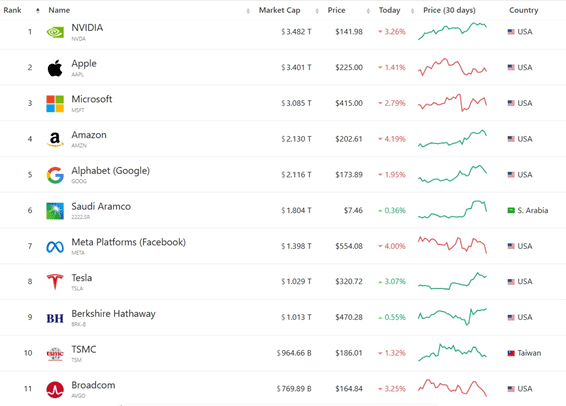
Task: Click the Berkshire Hathaway BH logo
Action: tap(55, 318)
